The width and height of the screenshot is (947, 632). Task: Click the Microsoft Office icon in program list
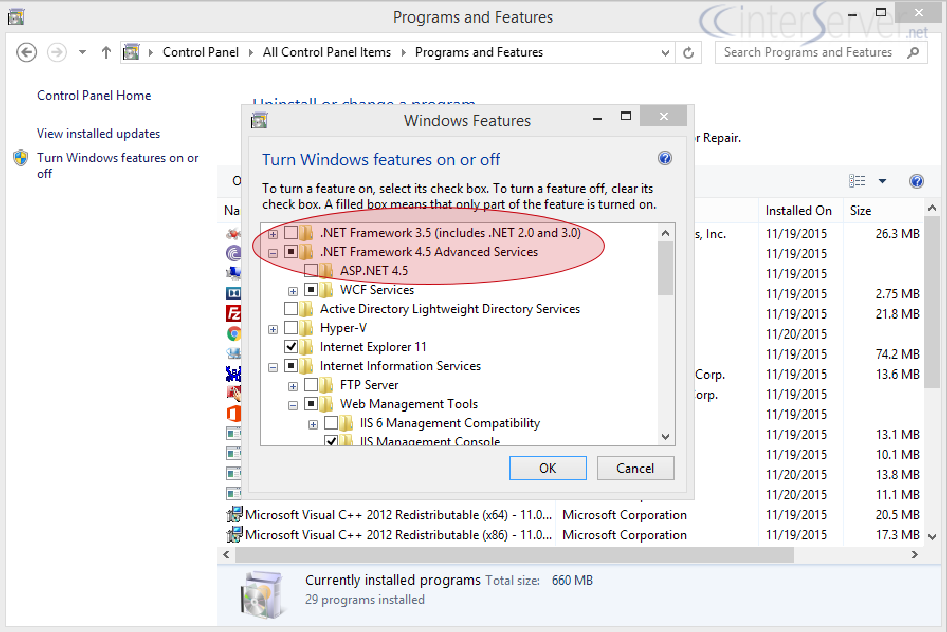coord(234,414)
